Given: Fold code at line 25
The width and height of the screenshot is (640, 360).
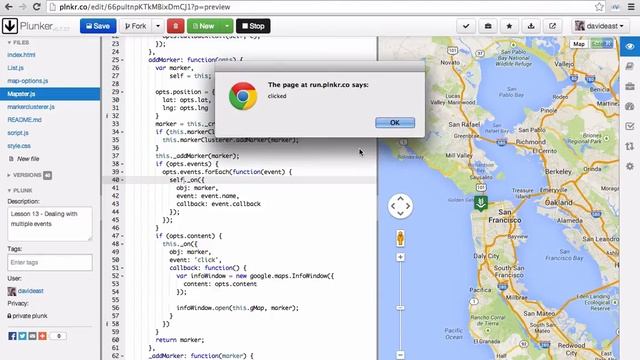Looking at the screenshot, I should click(122, 60).
